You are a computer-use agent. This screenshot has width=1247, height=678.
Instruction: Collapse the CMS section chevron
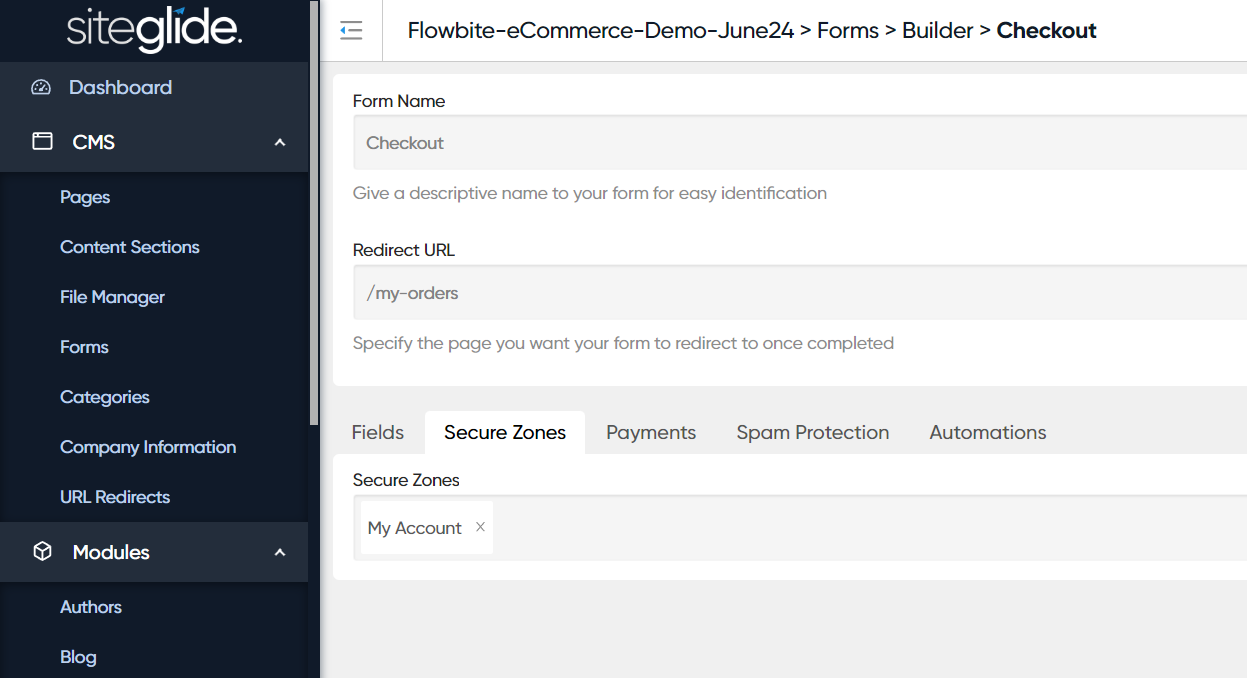tap(280, 143)
